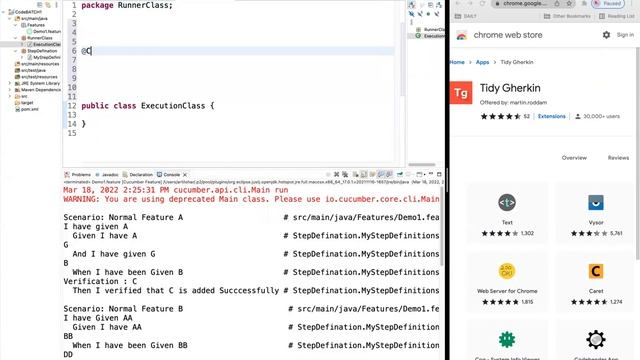640x360 pixels.
Task: Click Remove All Terminated Launches icon
Action: 345,174
